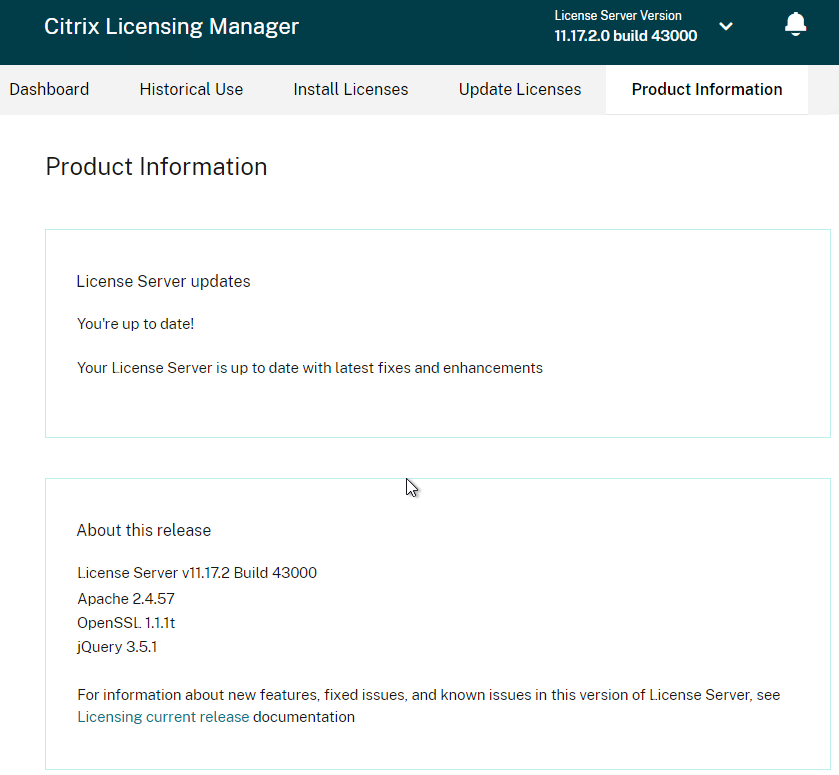Click the Product Information tab
Viewport: 839px width, 775px height.
(707, 89)
